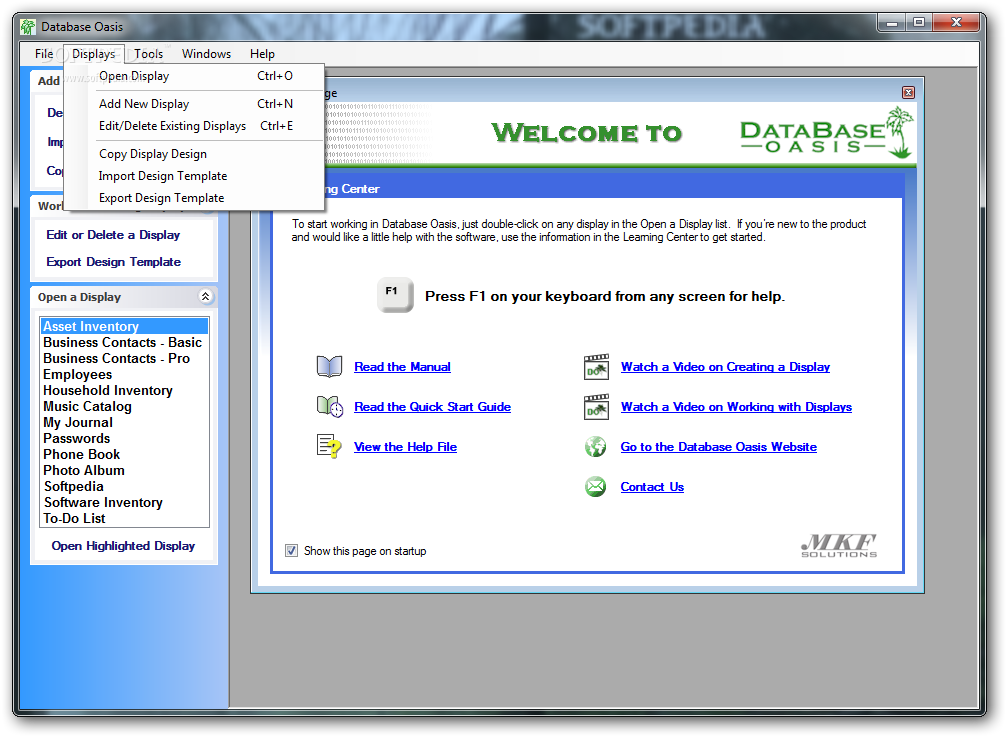
Task: Open the Help menu
Action: 262,54
